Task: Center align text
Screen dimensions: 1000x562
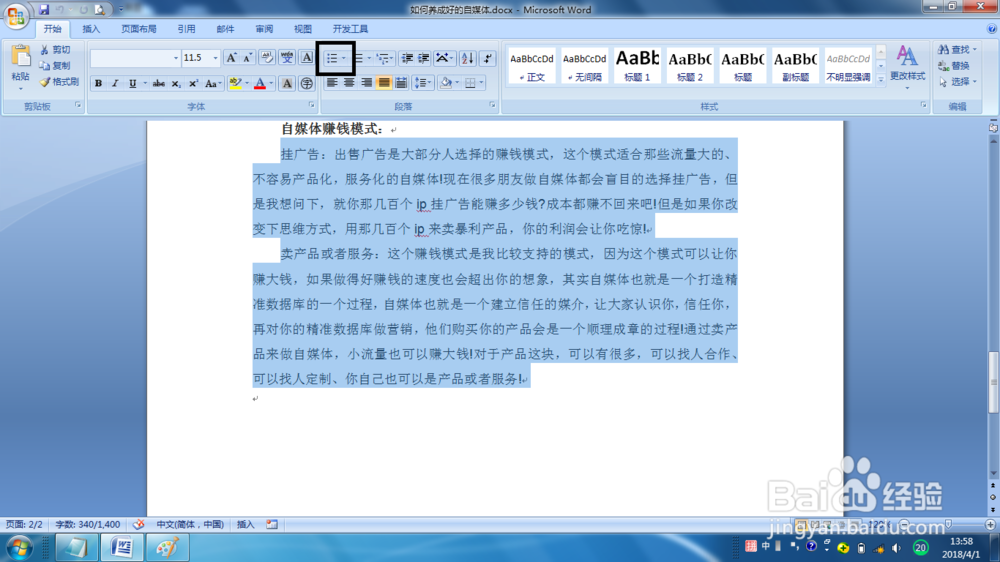Action: click(x=349, y=82)
